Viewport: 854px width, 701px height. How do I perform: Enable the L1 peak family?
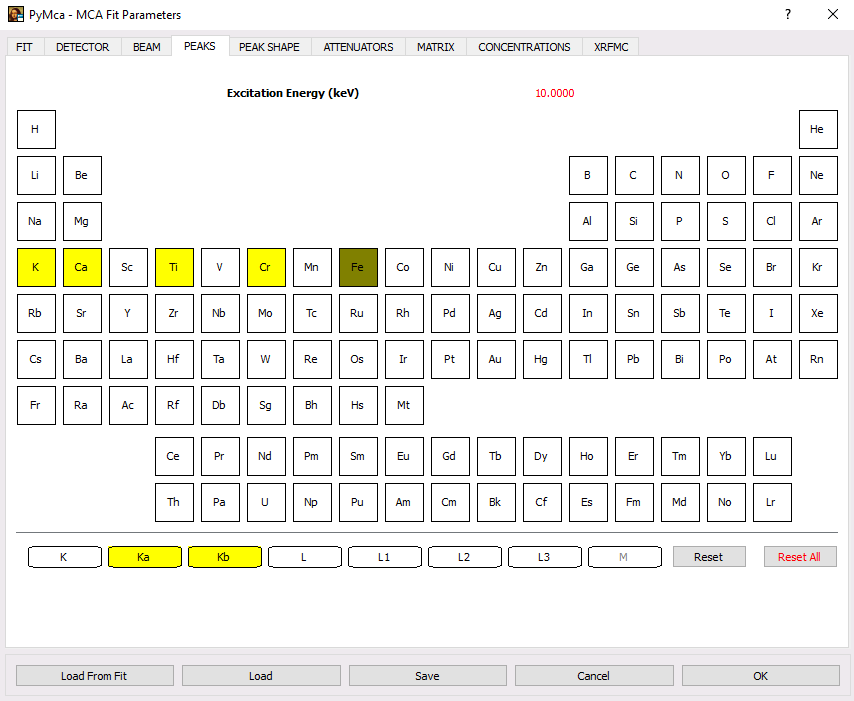coord(385,557)
